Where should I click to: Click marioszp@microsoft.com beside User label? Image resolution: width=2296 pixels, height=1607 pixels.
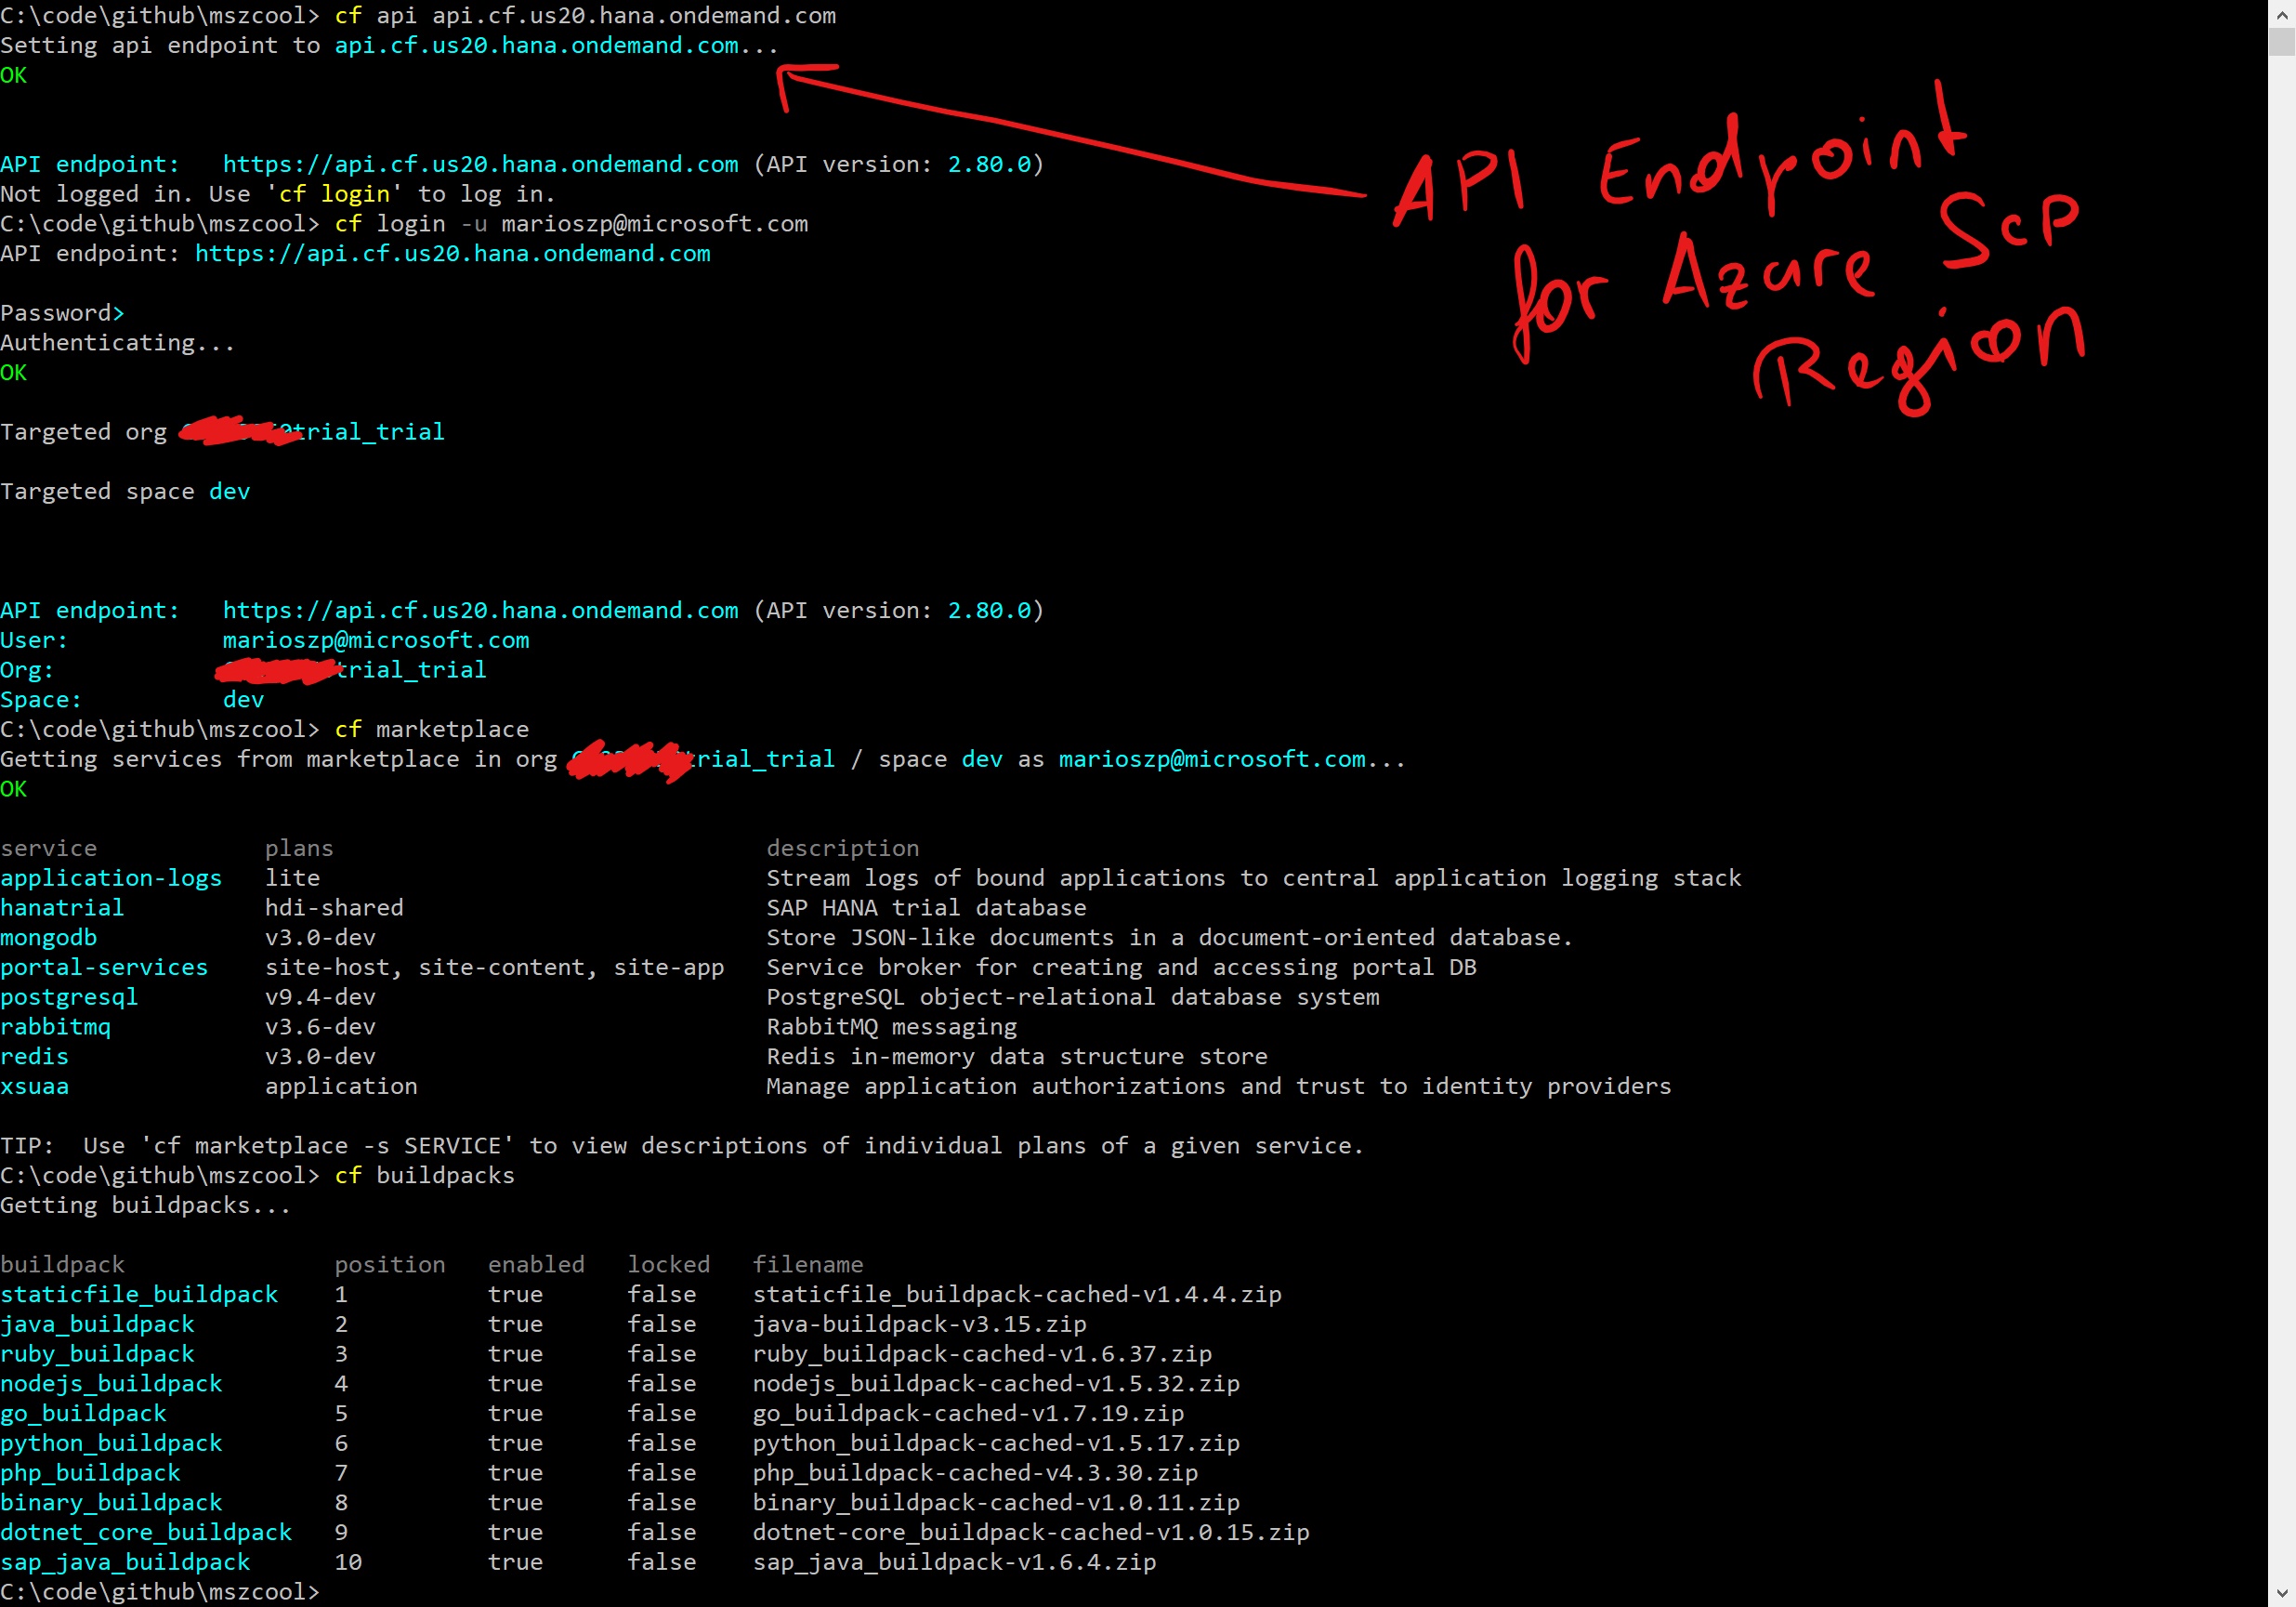tap(375, 641)
